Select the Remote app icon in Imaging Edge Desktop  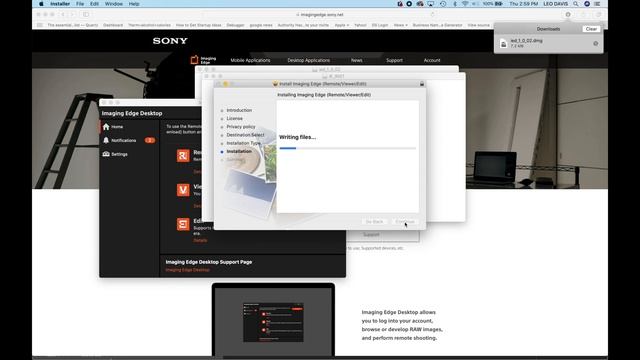point(183,156)
